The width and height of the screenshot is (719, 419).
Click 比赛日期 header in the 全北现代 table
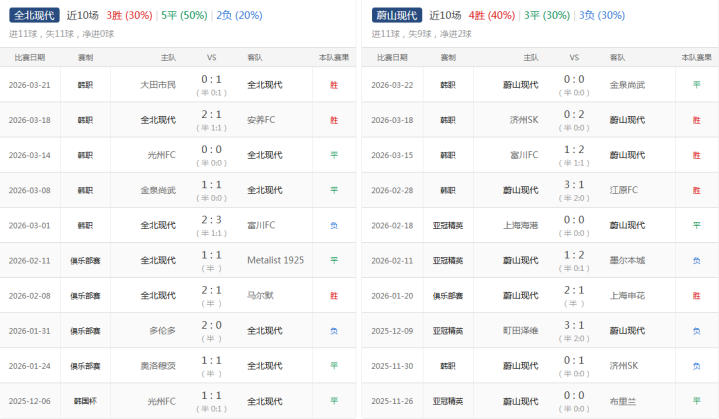click(x=29, y=57)
